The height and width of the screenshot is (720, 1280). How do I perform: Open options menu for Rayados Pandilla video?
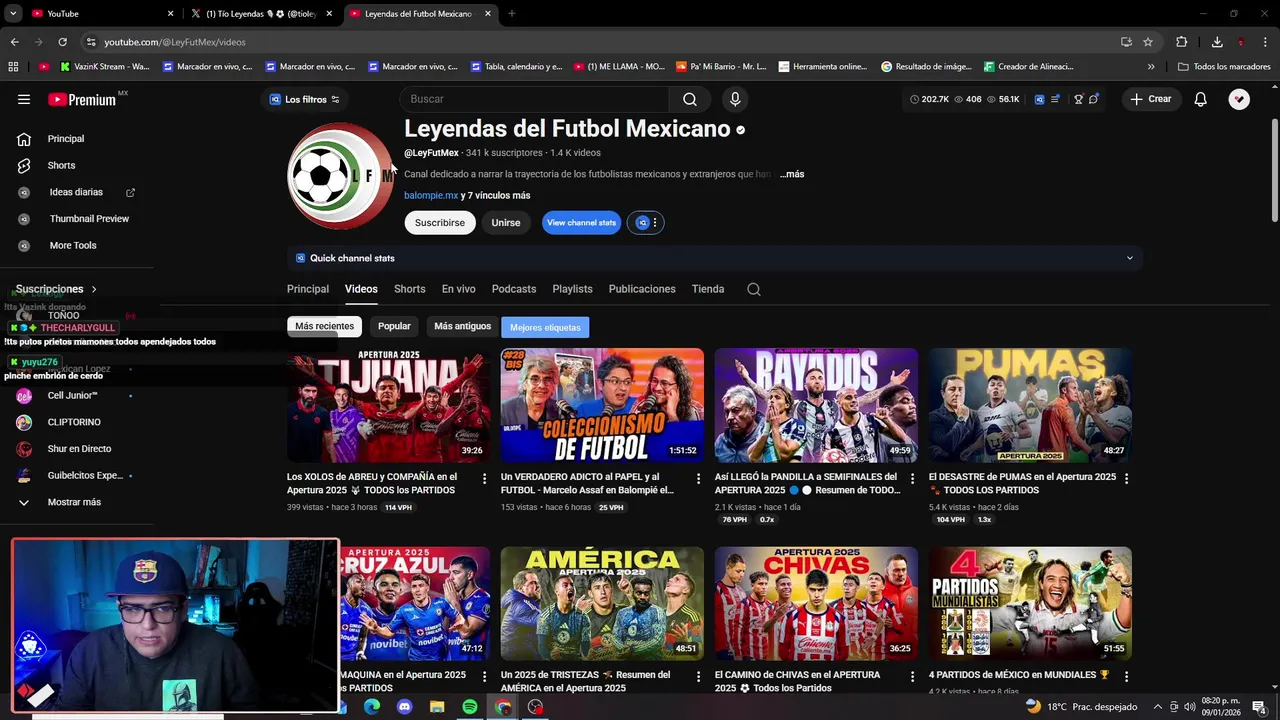coord(912,479)
